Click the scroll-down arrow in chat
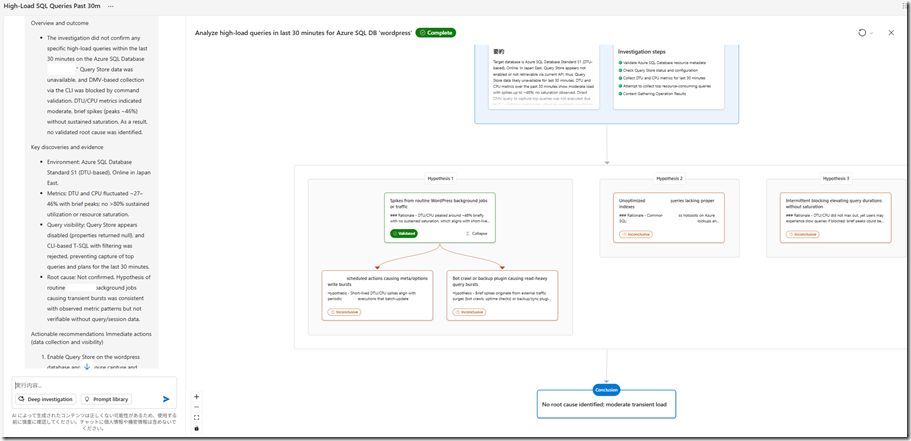This screenshot has width=911, height=441. click(87, 367)
